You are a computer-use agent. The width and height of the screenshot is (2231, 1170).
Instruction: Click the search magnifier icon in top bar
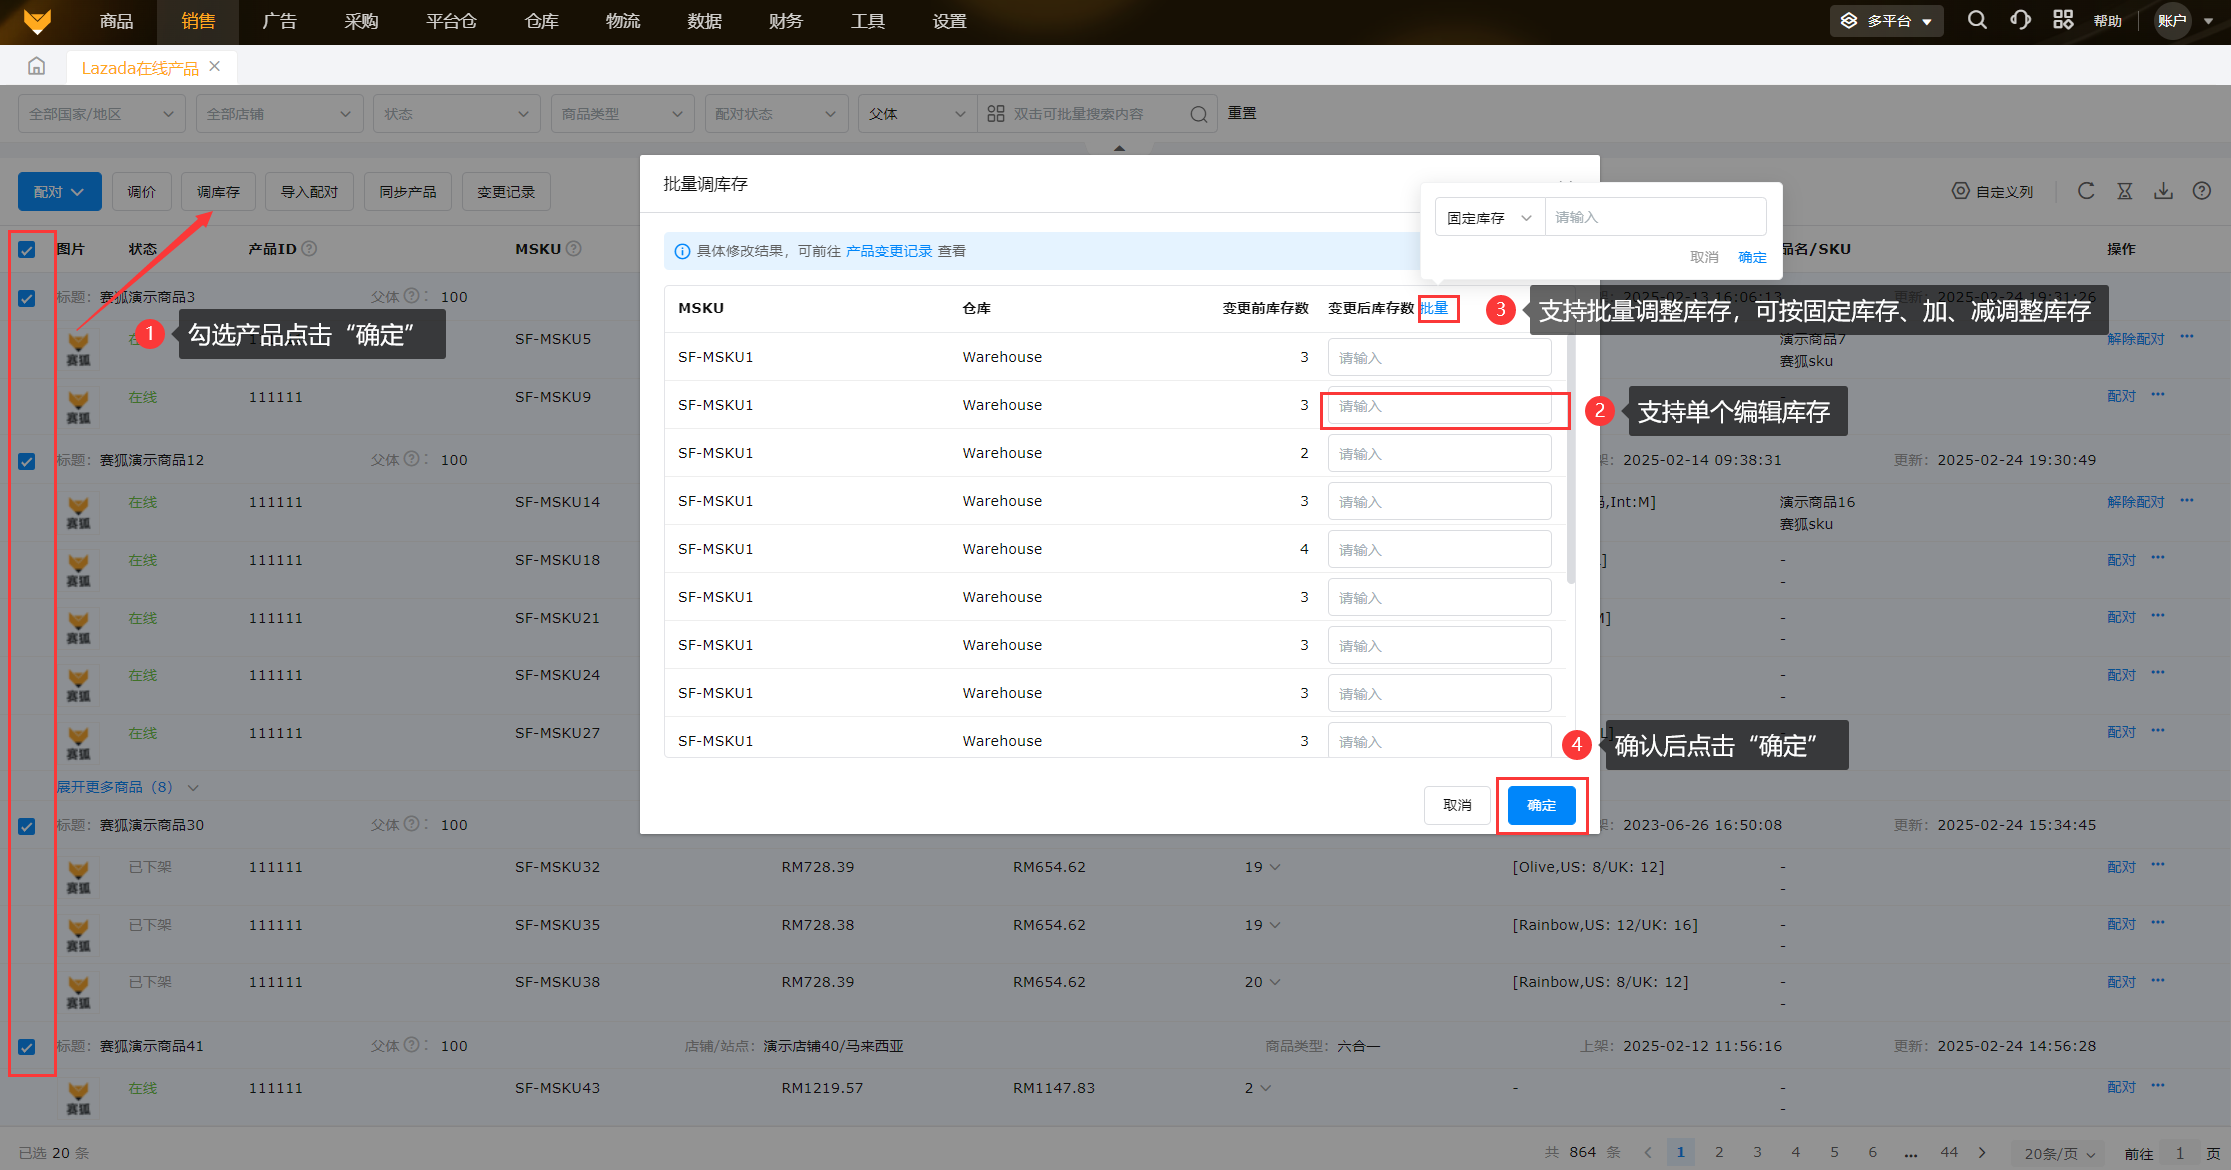(1976, 20)
